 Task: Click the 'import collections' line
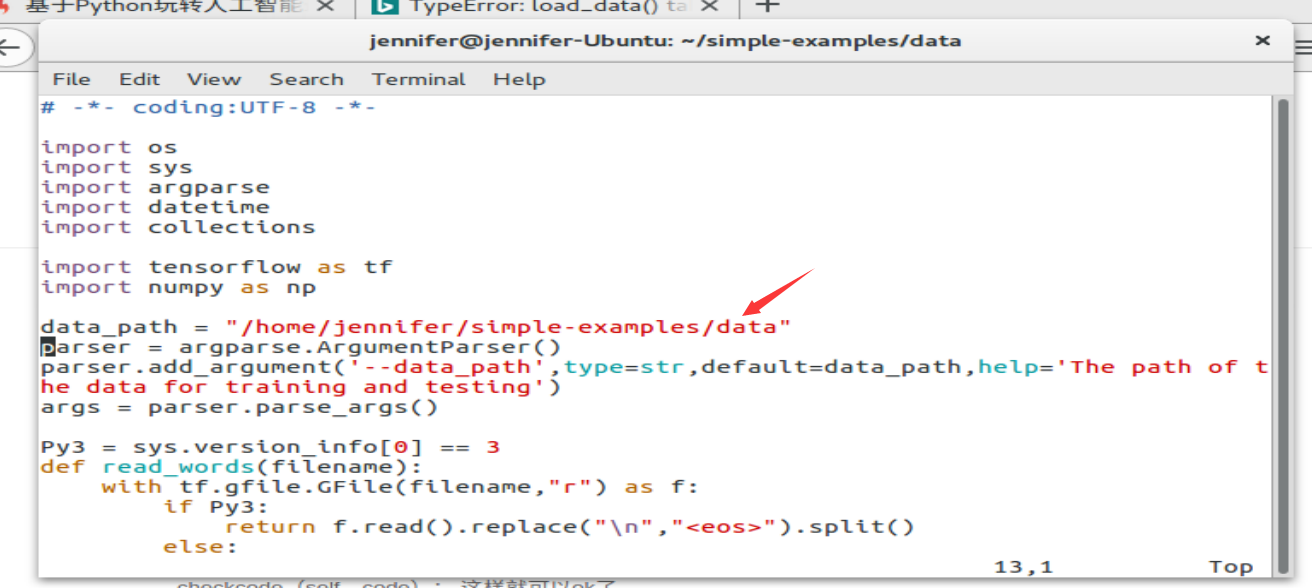point(178,227)
